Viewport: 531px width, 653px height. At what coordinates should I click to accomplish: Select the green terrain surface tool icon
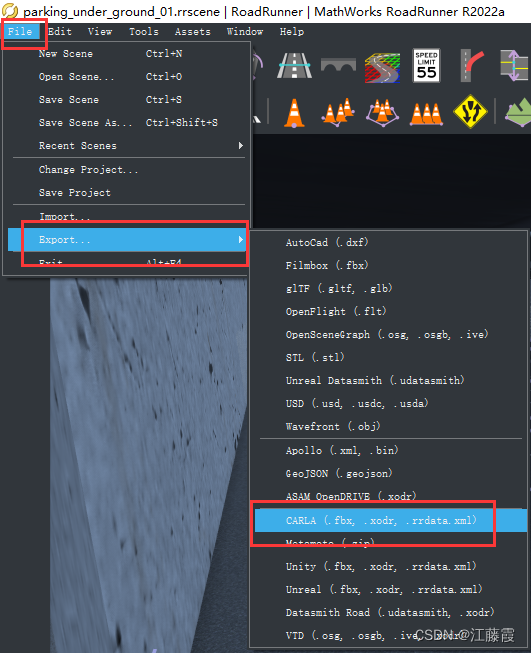[x=518, y=112]
